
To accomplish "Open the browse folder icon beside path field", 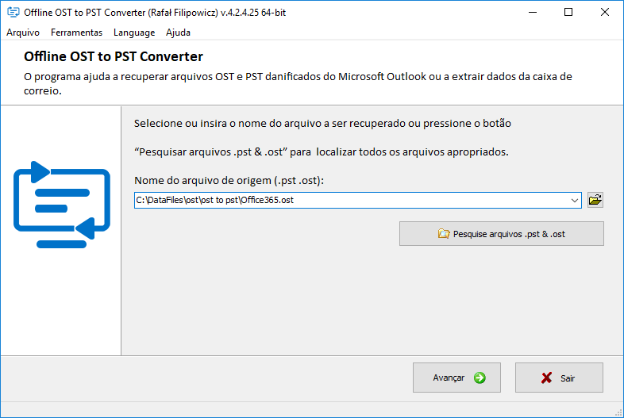I will (x=595, y=200).
